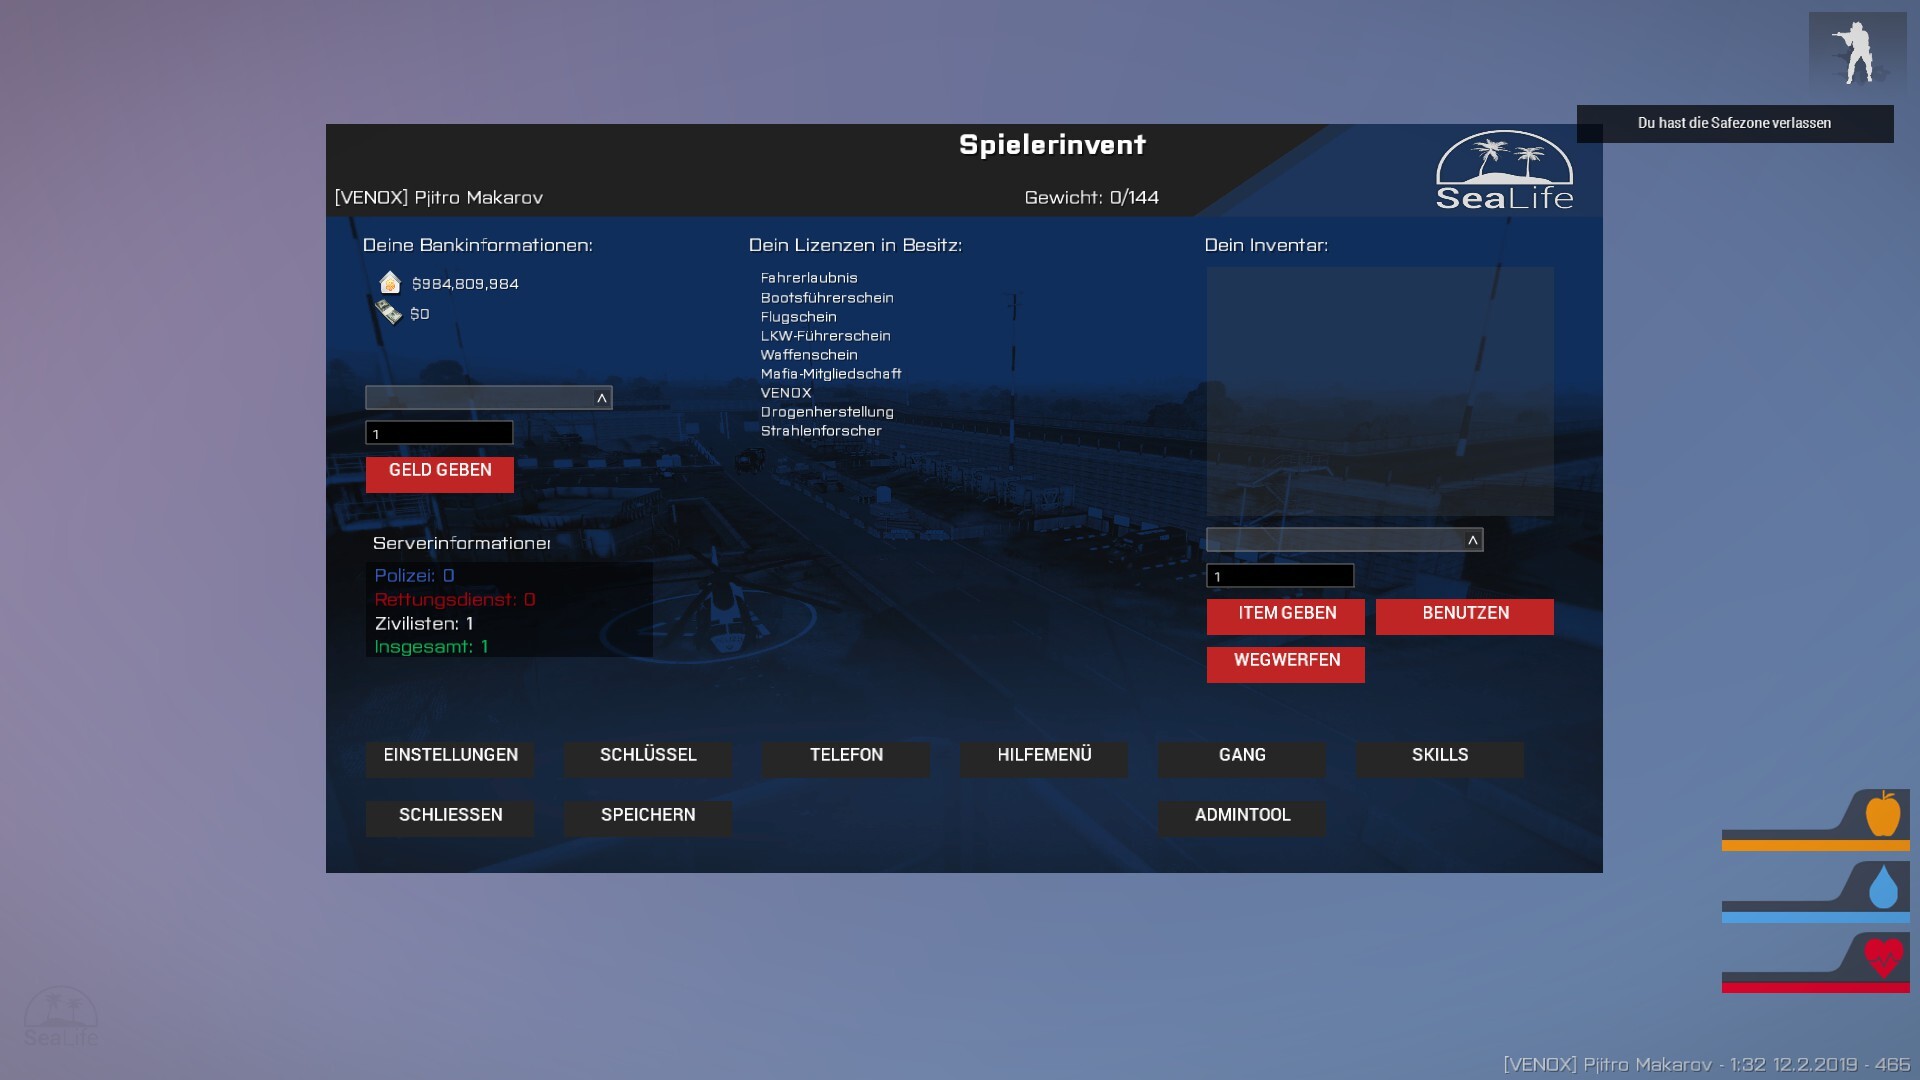The height and width of the screenshot is (1080, 1920).
Task: Click the orange apple hunger icon
Action: [x=1882, y=814]
